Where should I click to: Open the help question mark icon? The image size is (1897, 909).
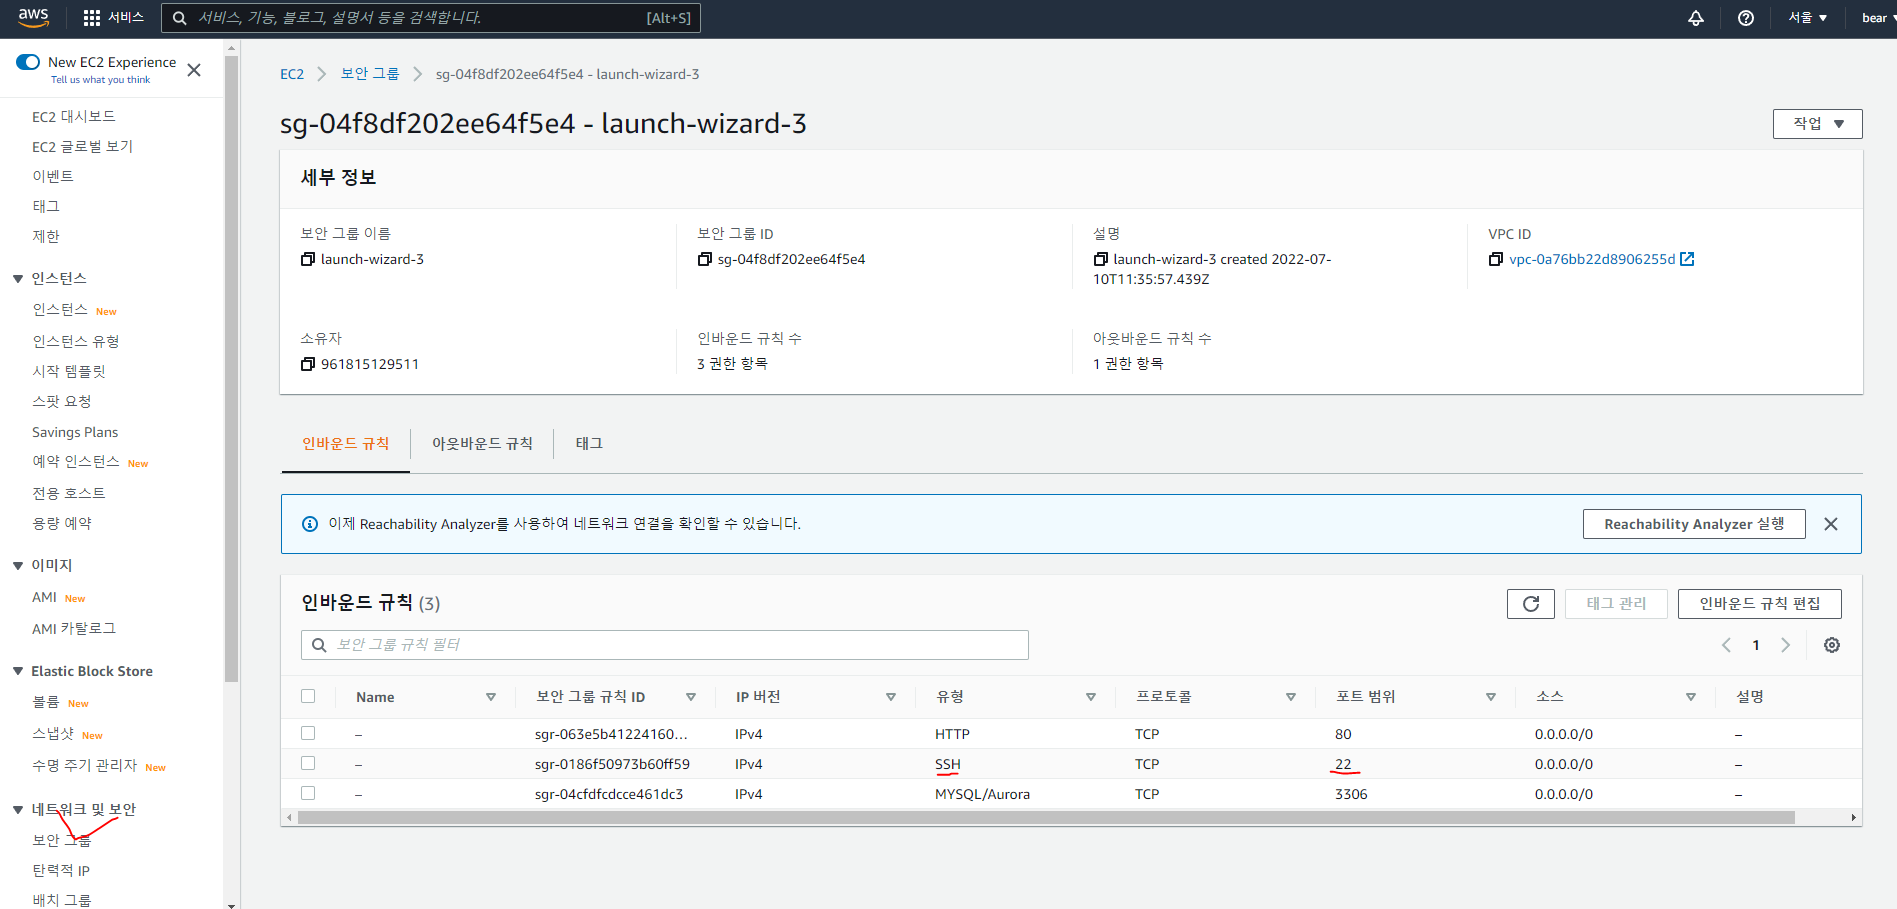(1746, 18)
